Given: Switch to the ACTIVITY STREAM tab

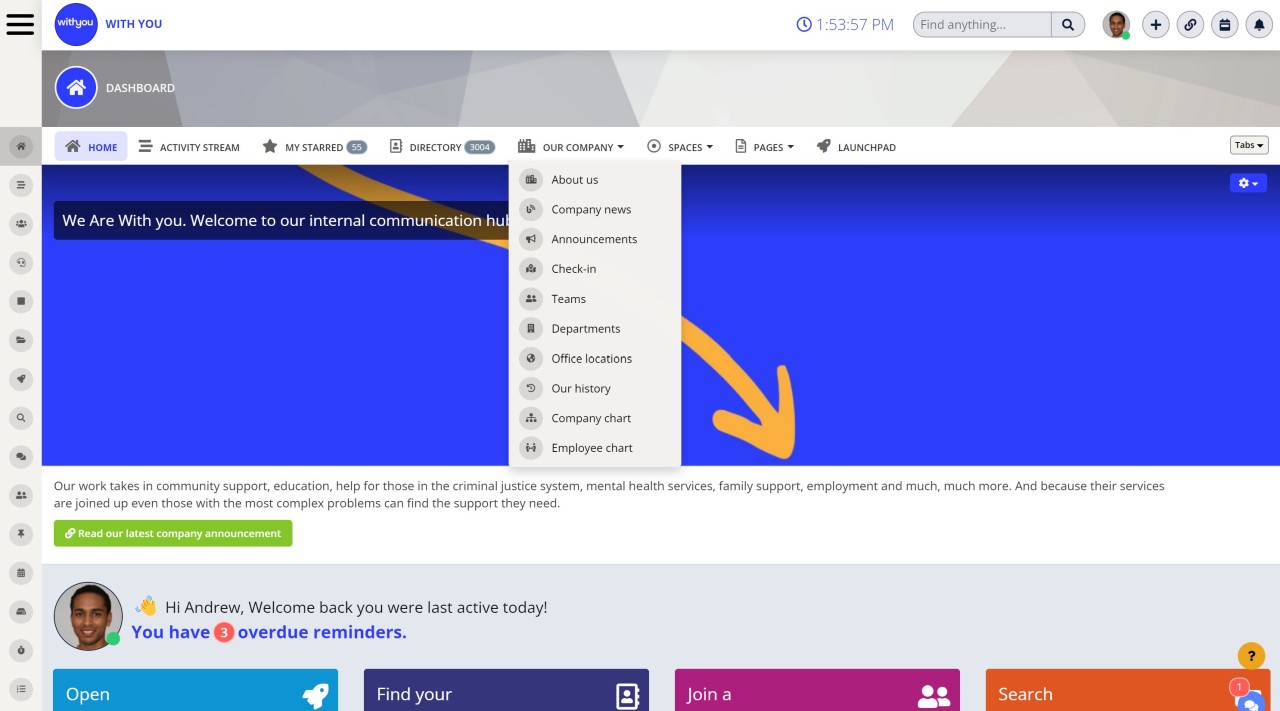Looking at the screenshot, I should click(x=189, y=146).
